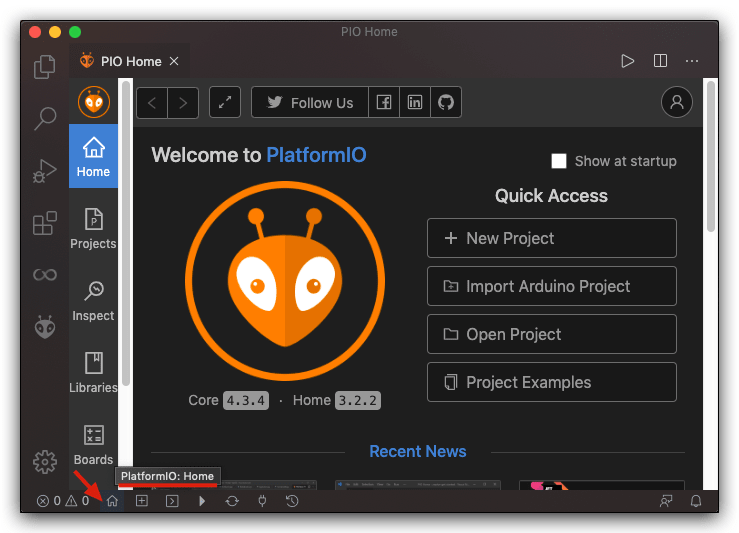Open the Extensions view
The height and width of the screenshot is (533, 739).
45,223
